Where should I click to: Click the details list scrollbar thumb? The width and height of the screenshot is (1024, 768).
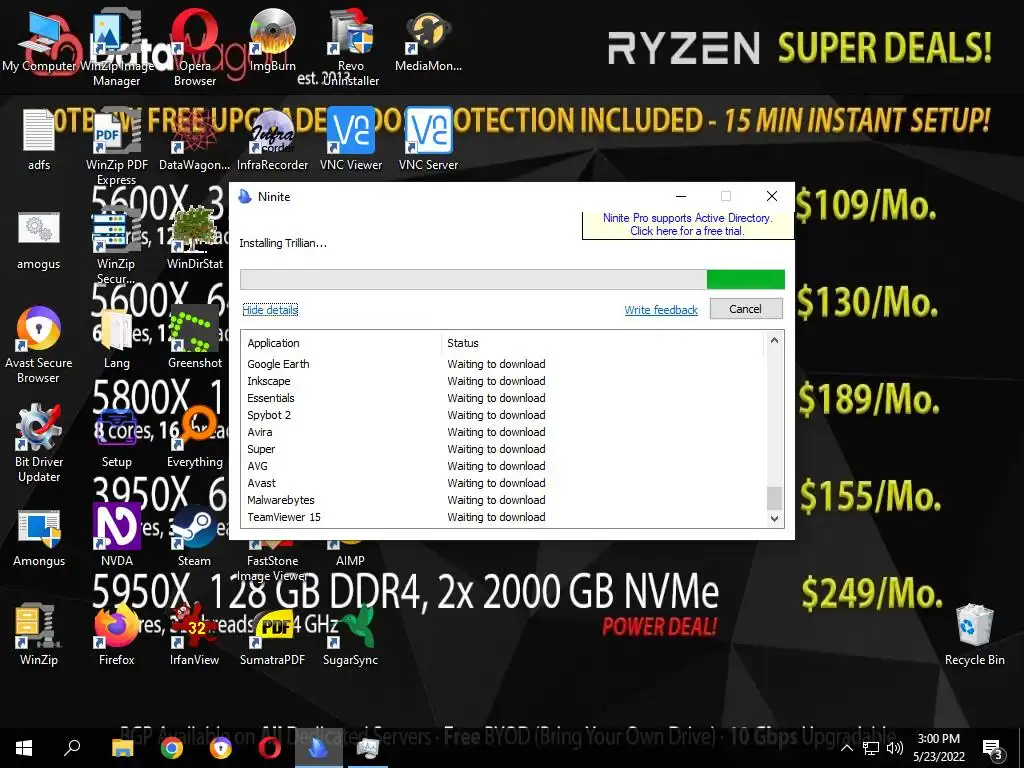tap(774, 498)
